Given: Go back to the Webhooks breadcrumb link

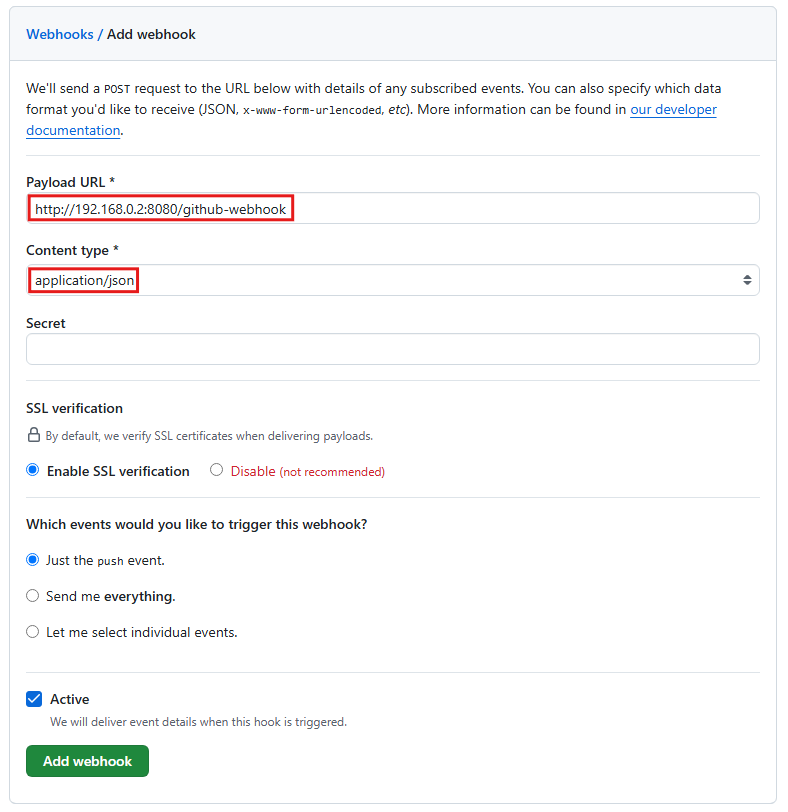Looking at the screenshot, I should coord(60,34).
